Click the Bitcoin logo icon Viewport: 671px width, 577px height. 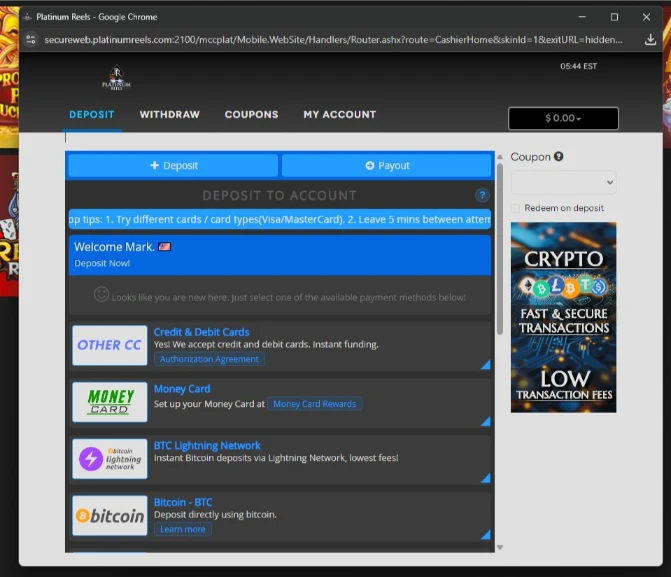point(110,516)
